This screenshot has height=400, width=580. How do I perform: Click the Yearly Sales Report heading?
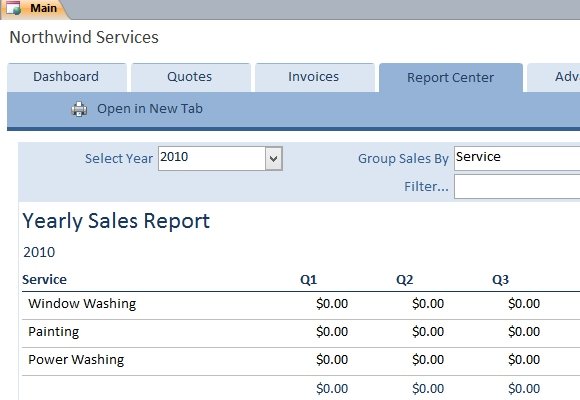tap(116, 221)
